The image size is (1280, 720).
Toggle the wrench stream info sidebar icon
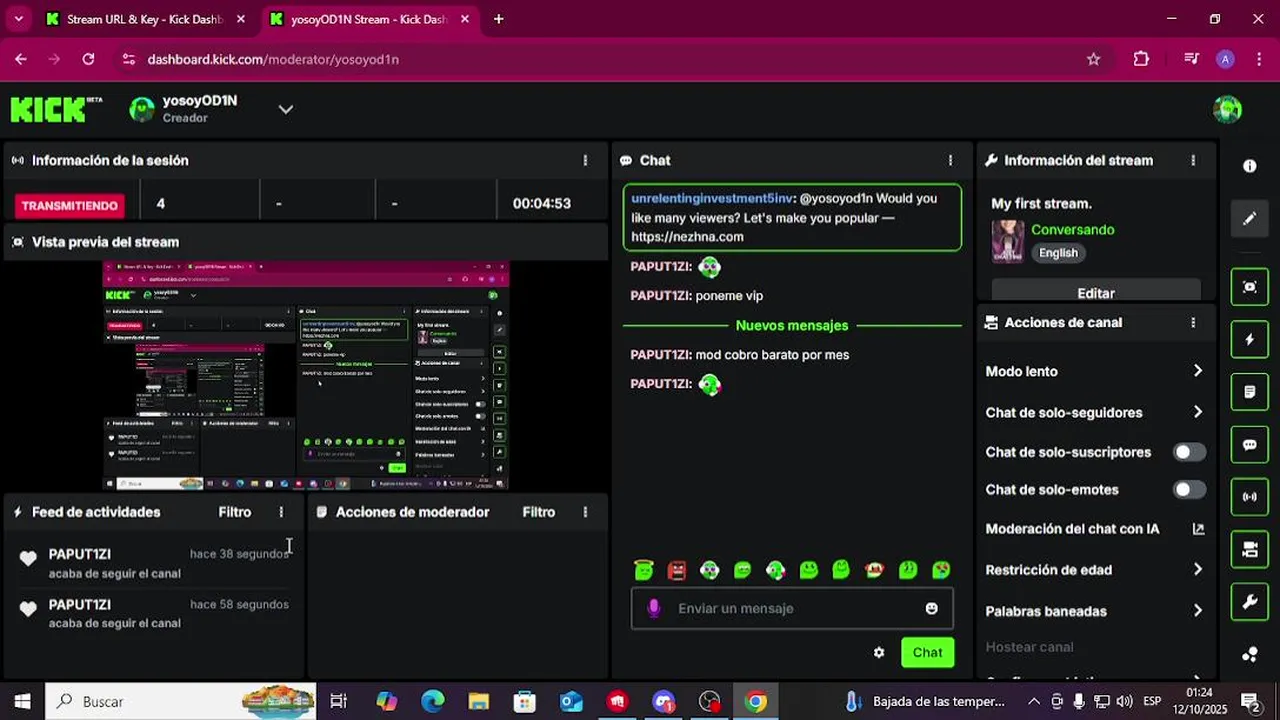click(x=1249, y=602)
